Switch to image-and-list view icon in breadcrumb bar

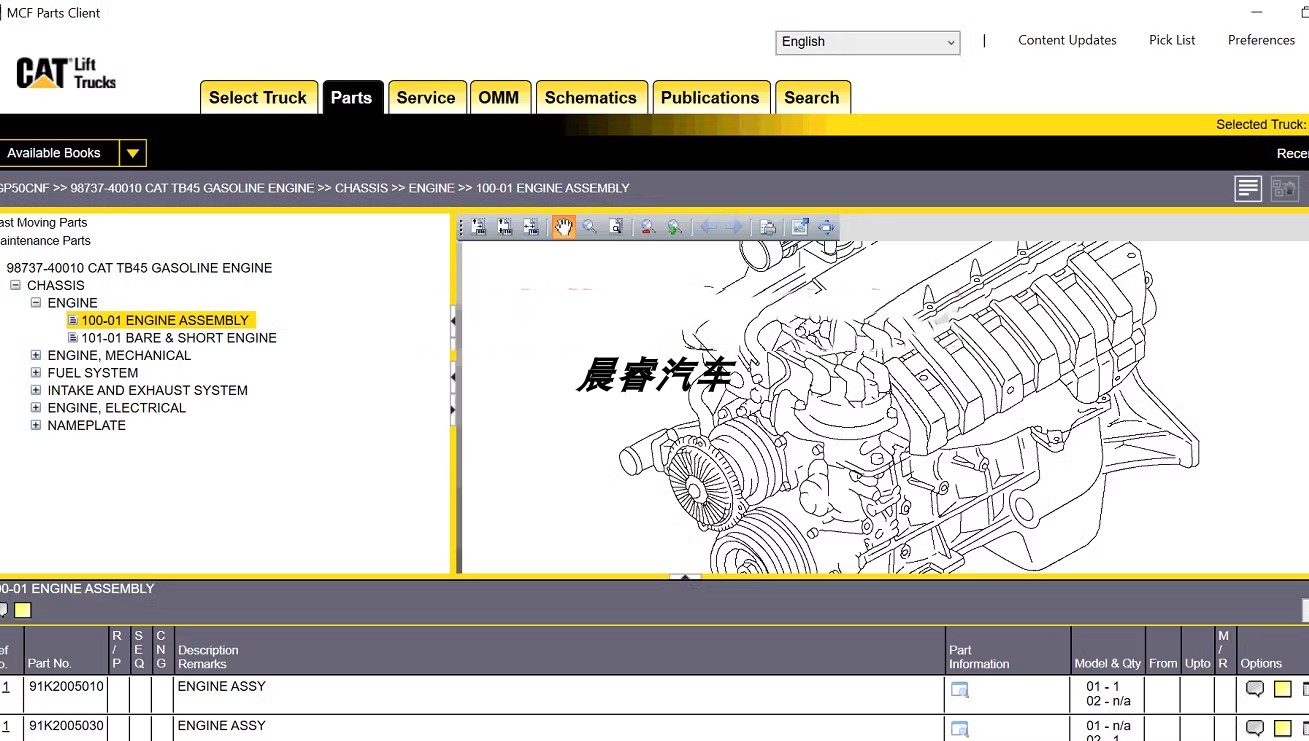point(1285,188)
